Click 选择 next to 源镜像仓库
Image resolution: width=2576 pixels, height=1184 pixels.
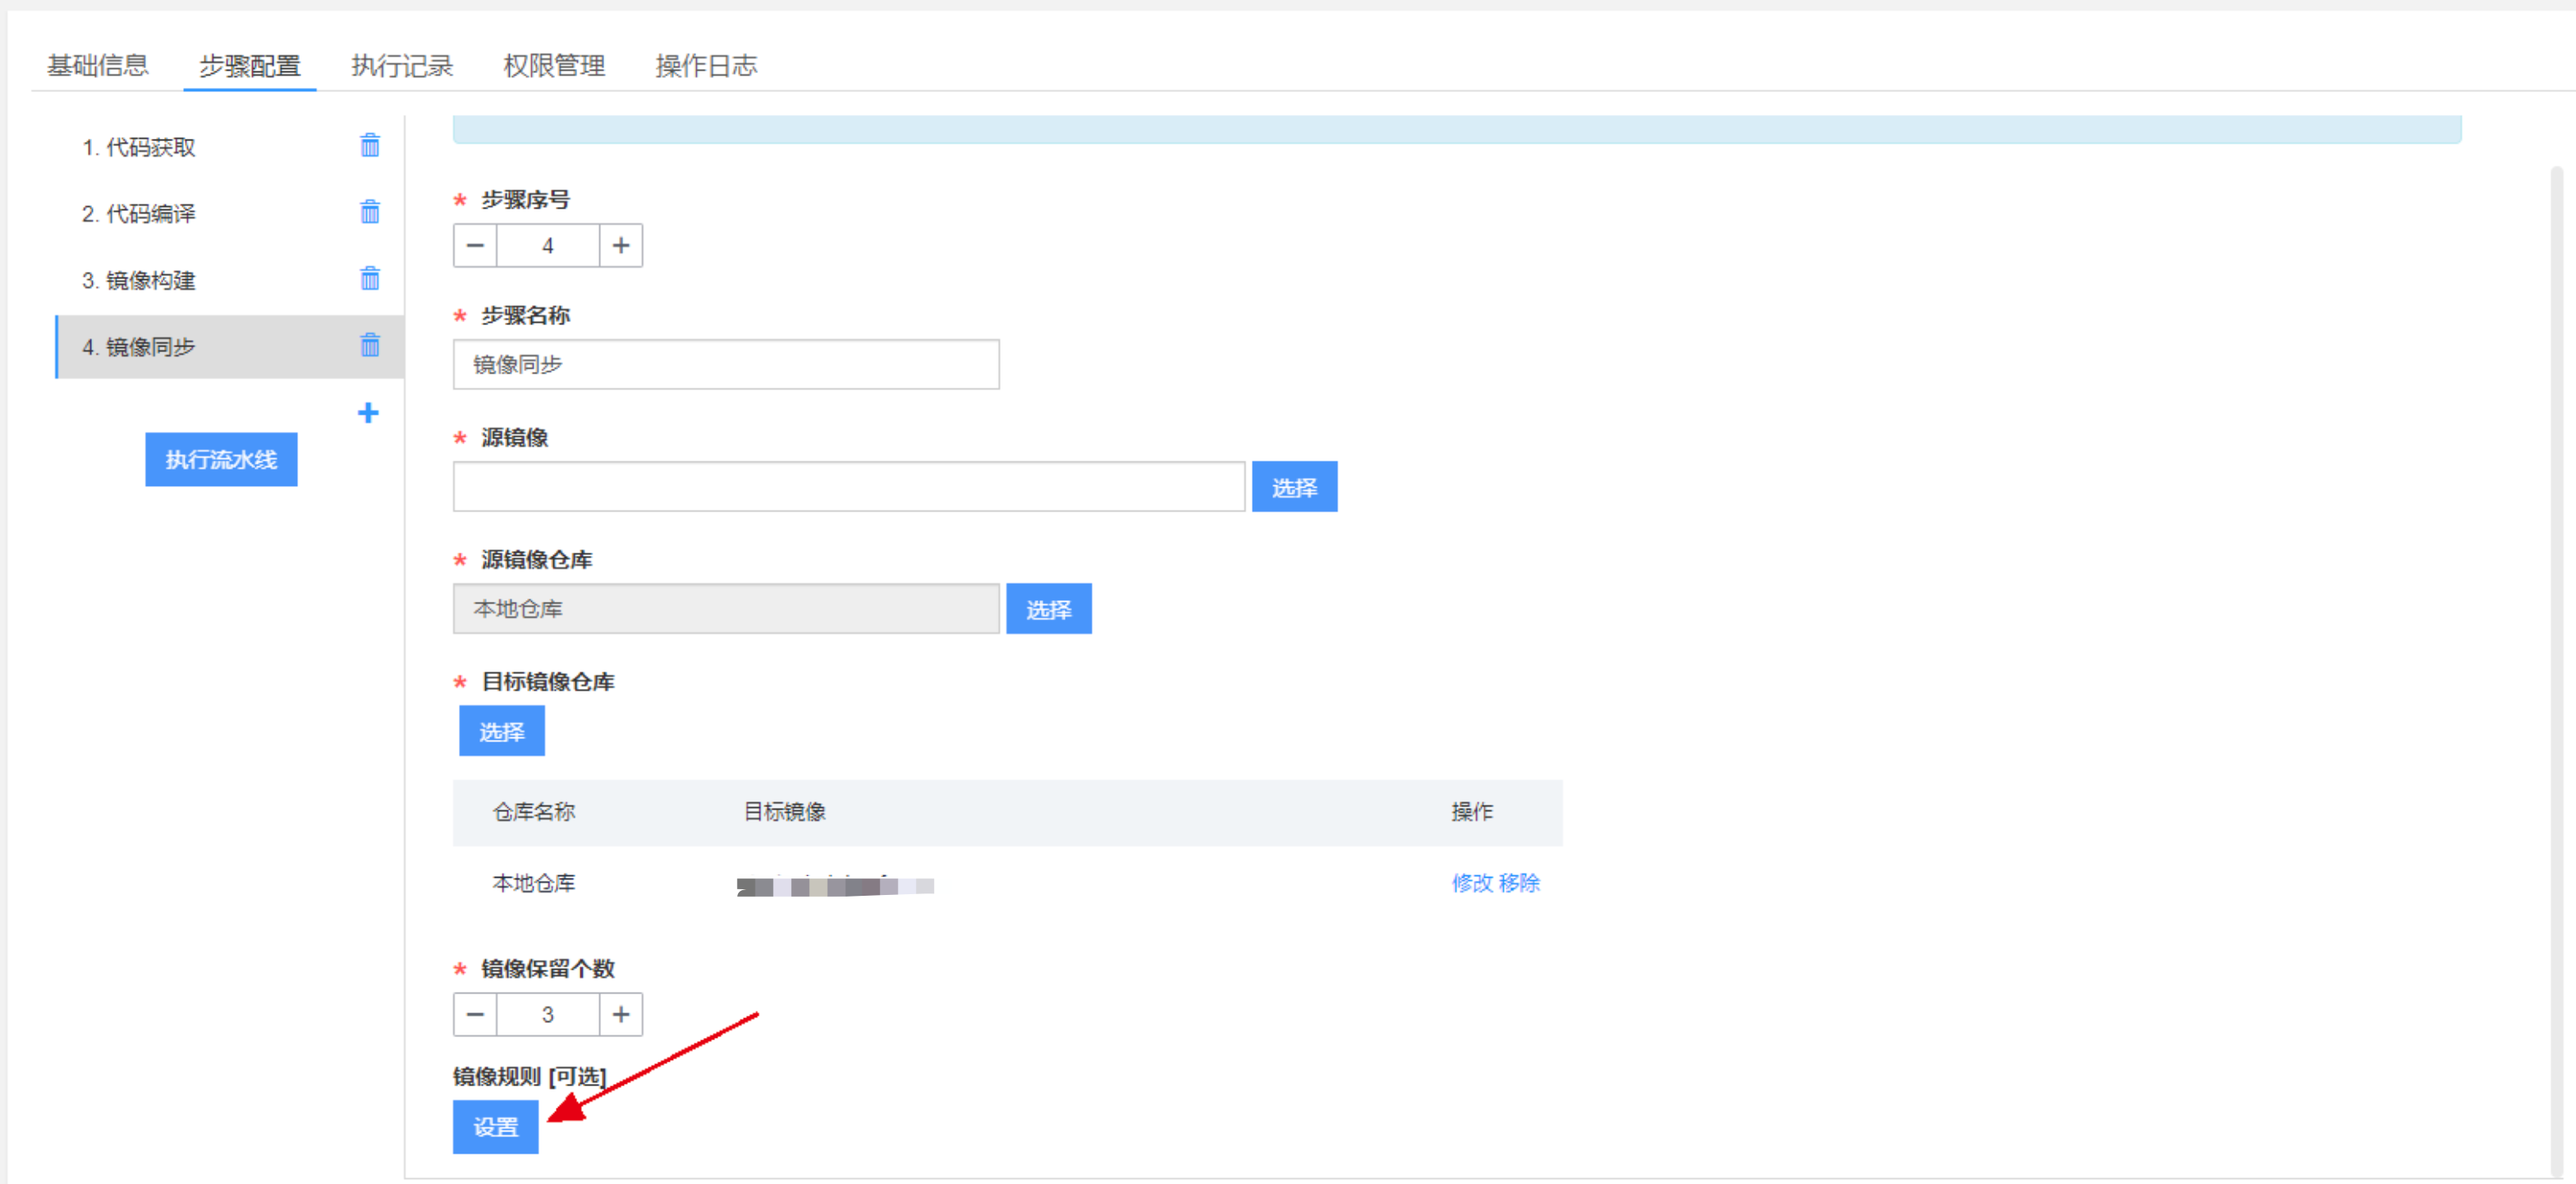[1048, 609]
